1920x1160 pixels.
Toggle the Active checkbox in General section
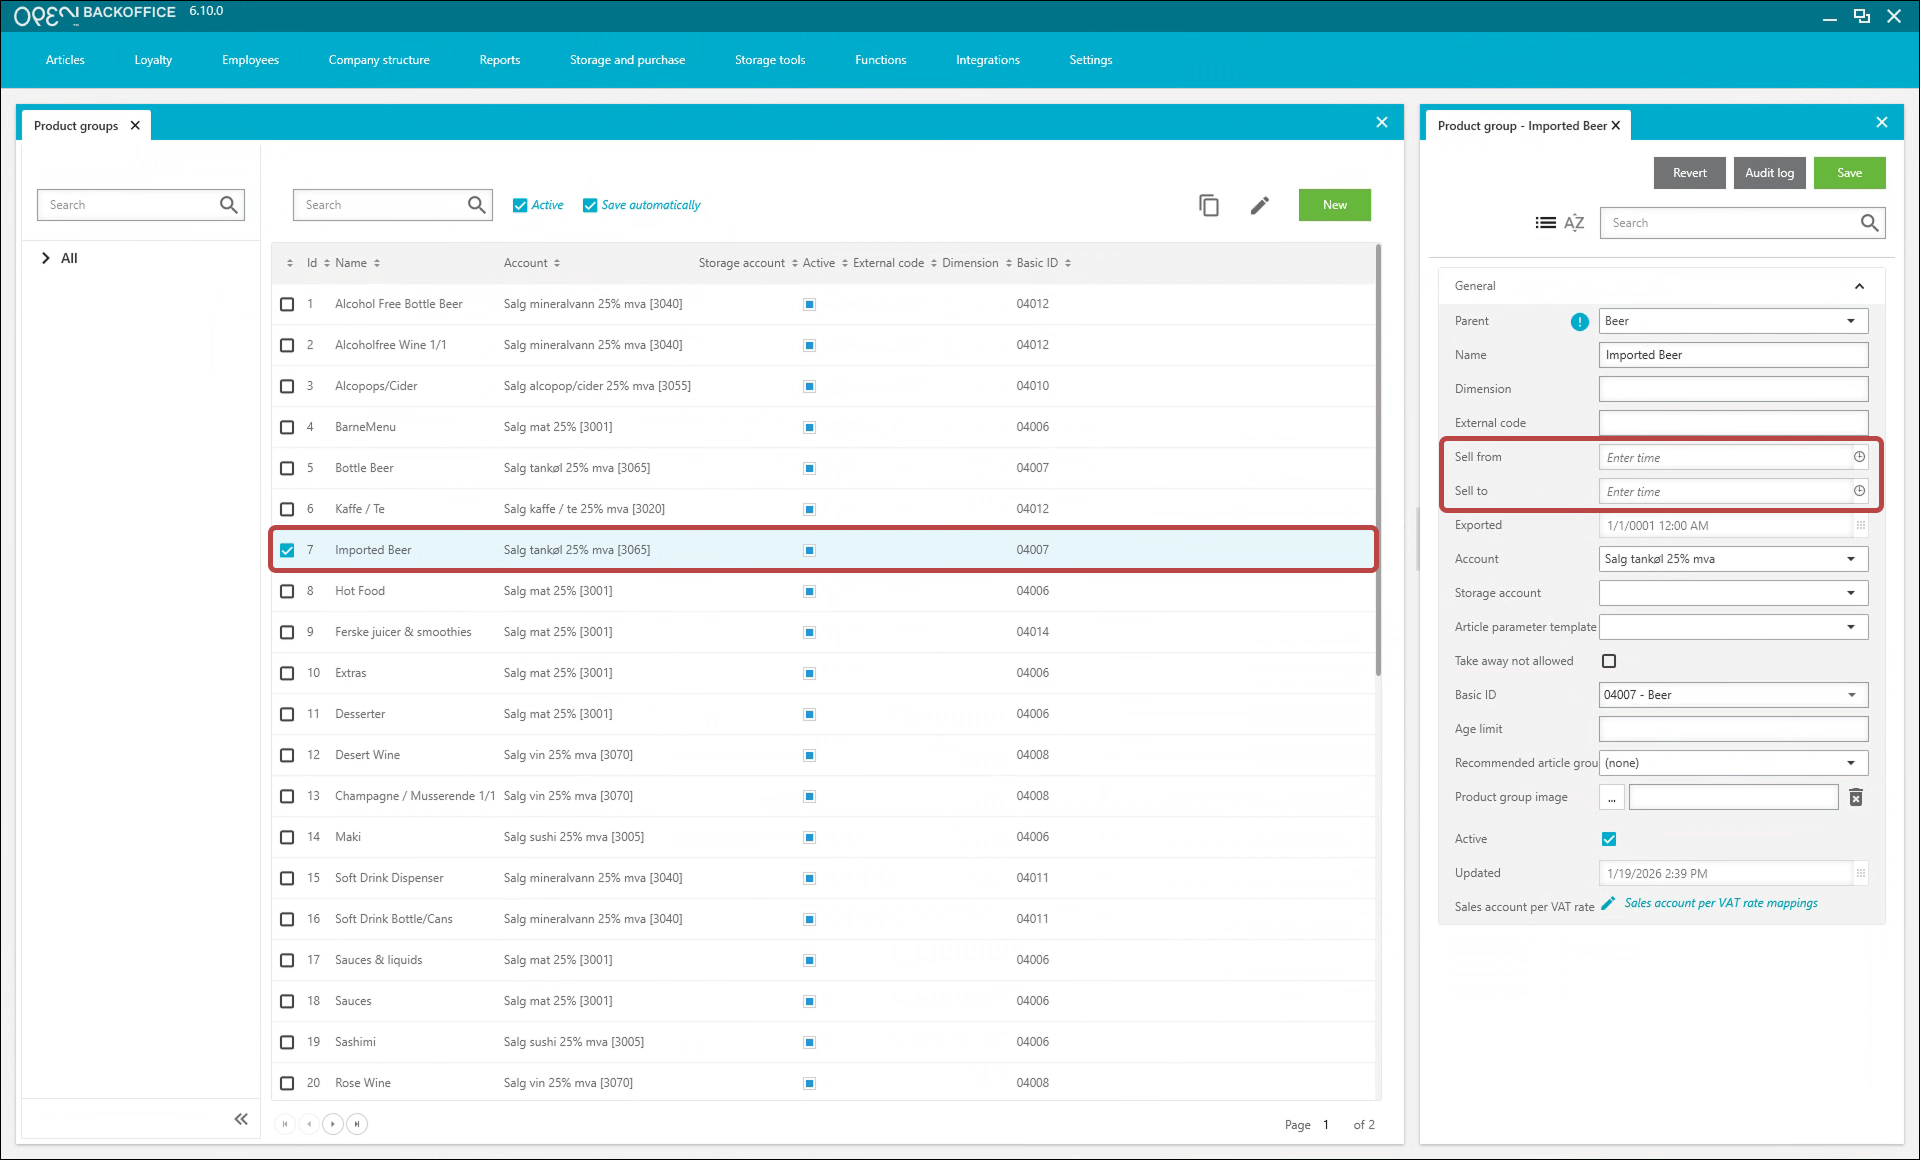(x=1609, y=839)
